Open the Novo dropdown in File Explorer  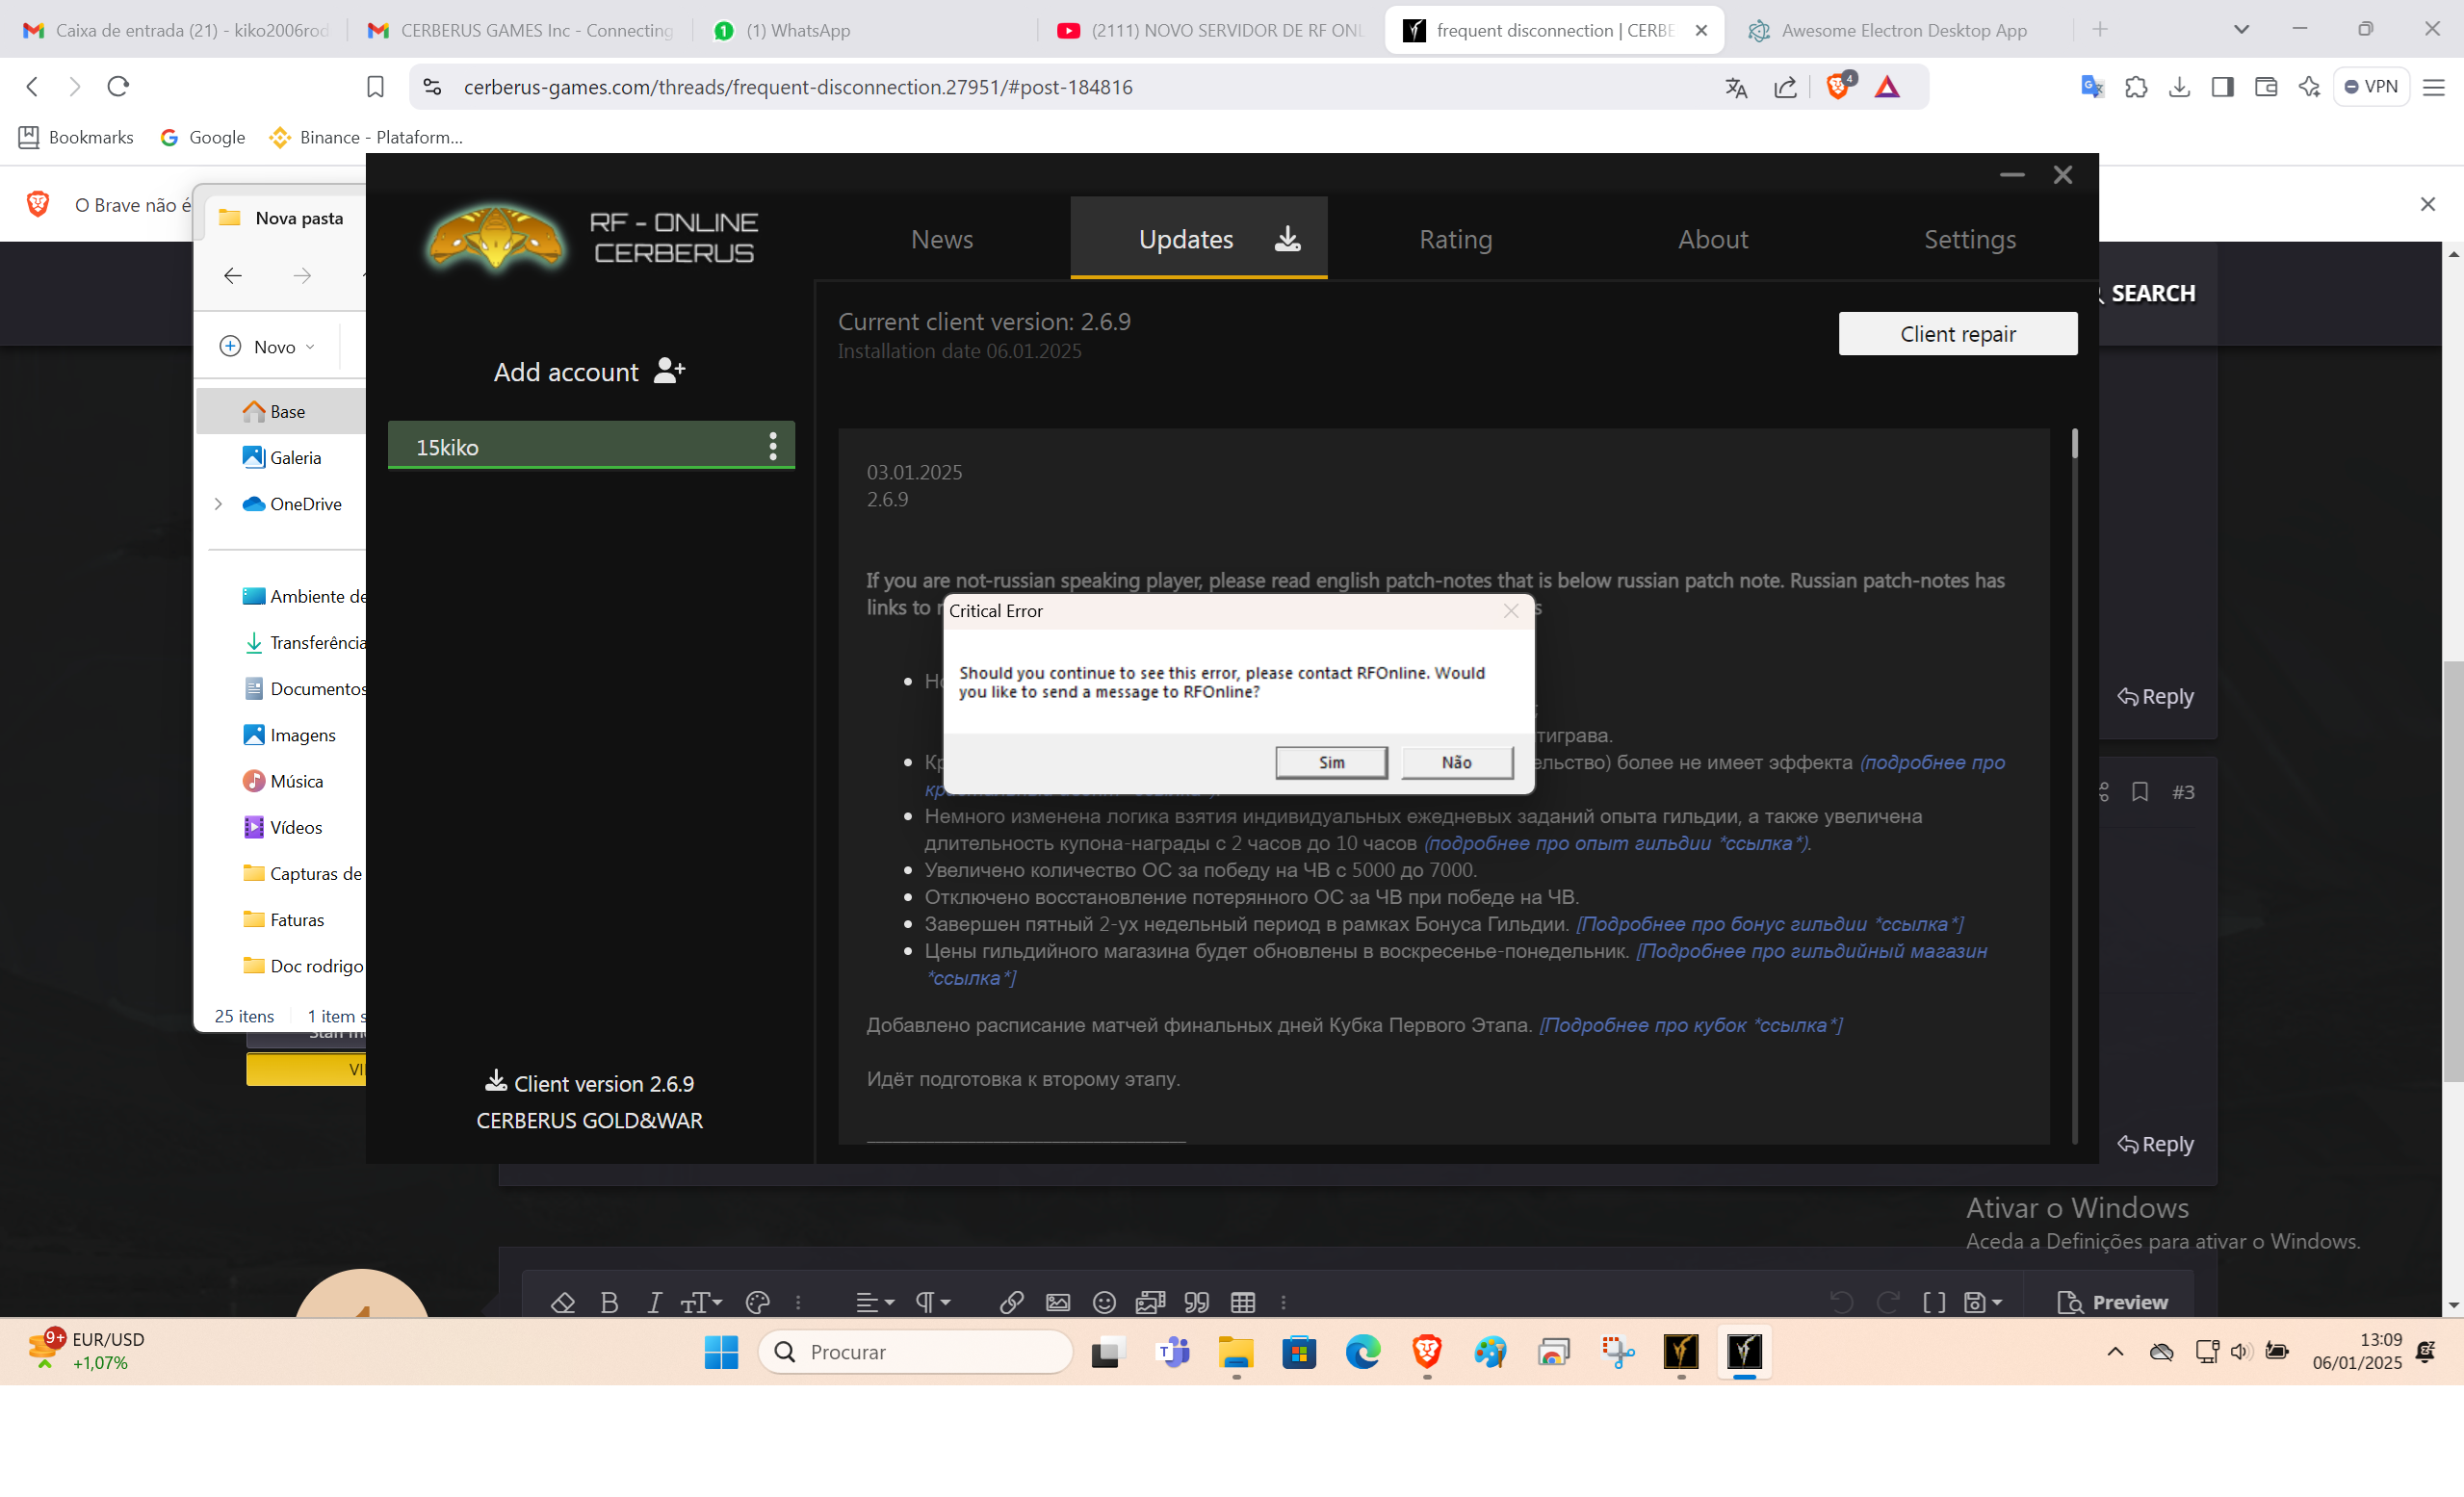[268, 347]
